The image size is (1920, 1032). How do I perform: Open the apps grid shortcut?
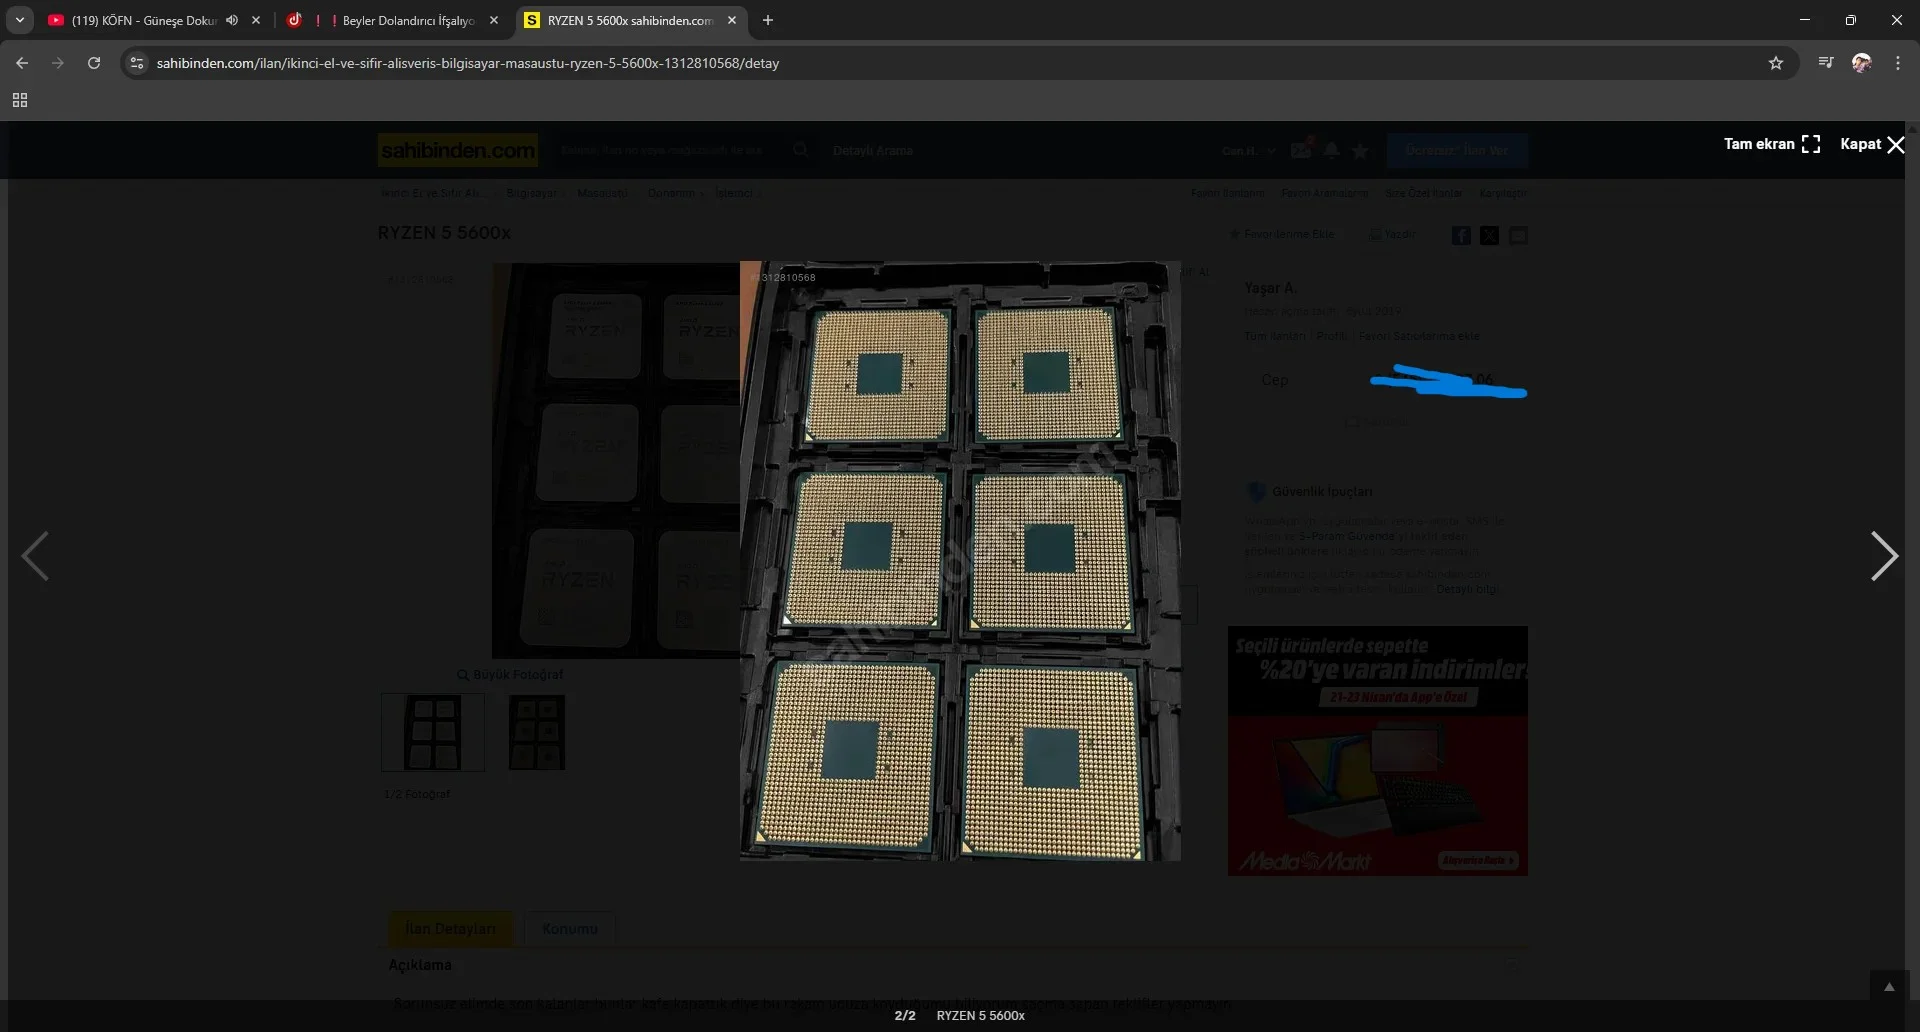click(x=20, y=100)
